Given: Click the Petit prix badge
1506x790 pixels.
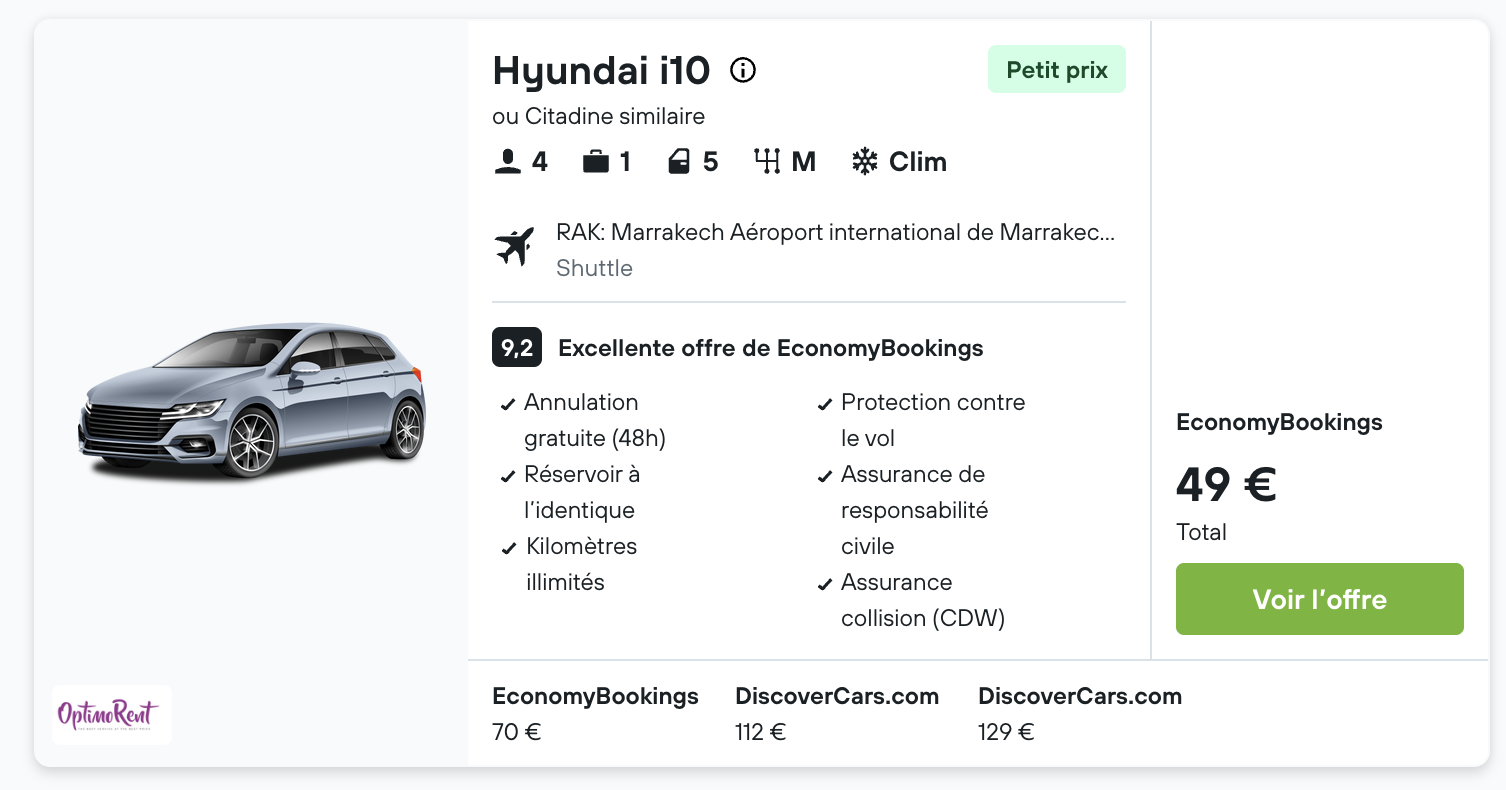Looking at the screenshot, I should coord(1057,70).
